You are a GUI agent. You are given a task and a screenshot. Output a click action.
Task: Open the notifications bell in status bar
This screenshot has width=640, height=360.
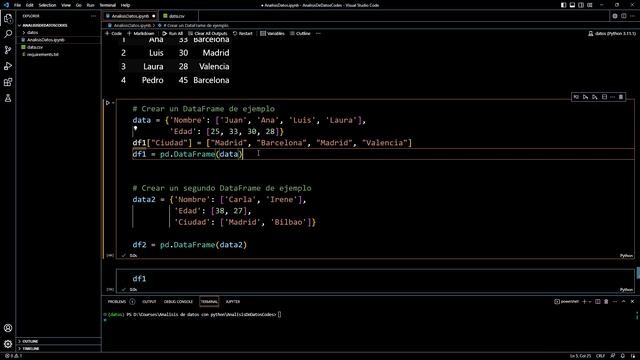(623, 356)
